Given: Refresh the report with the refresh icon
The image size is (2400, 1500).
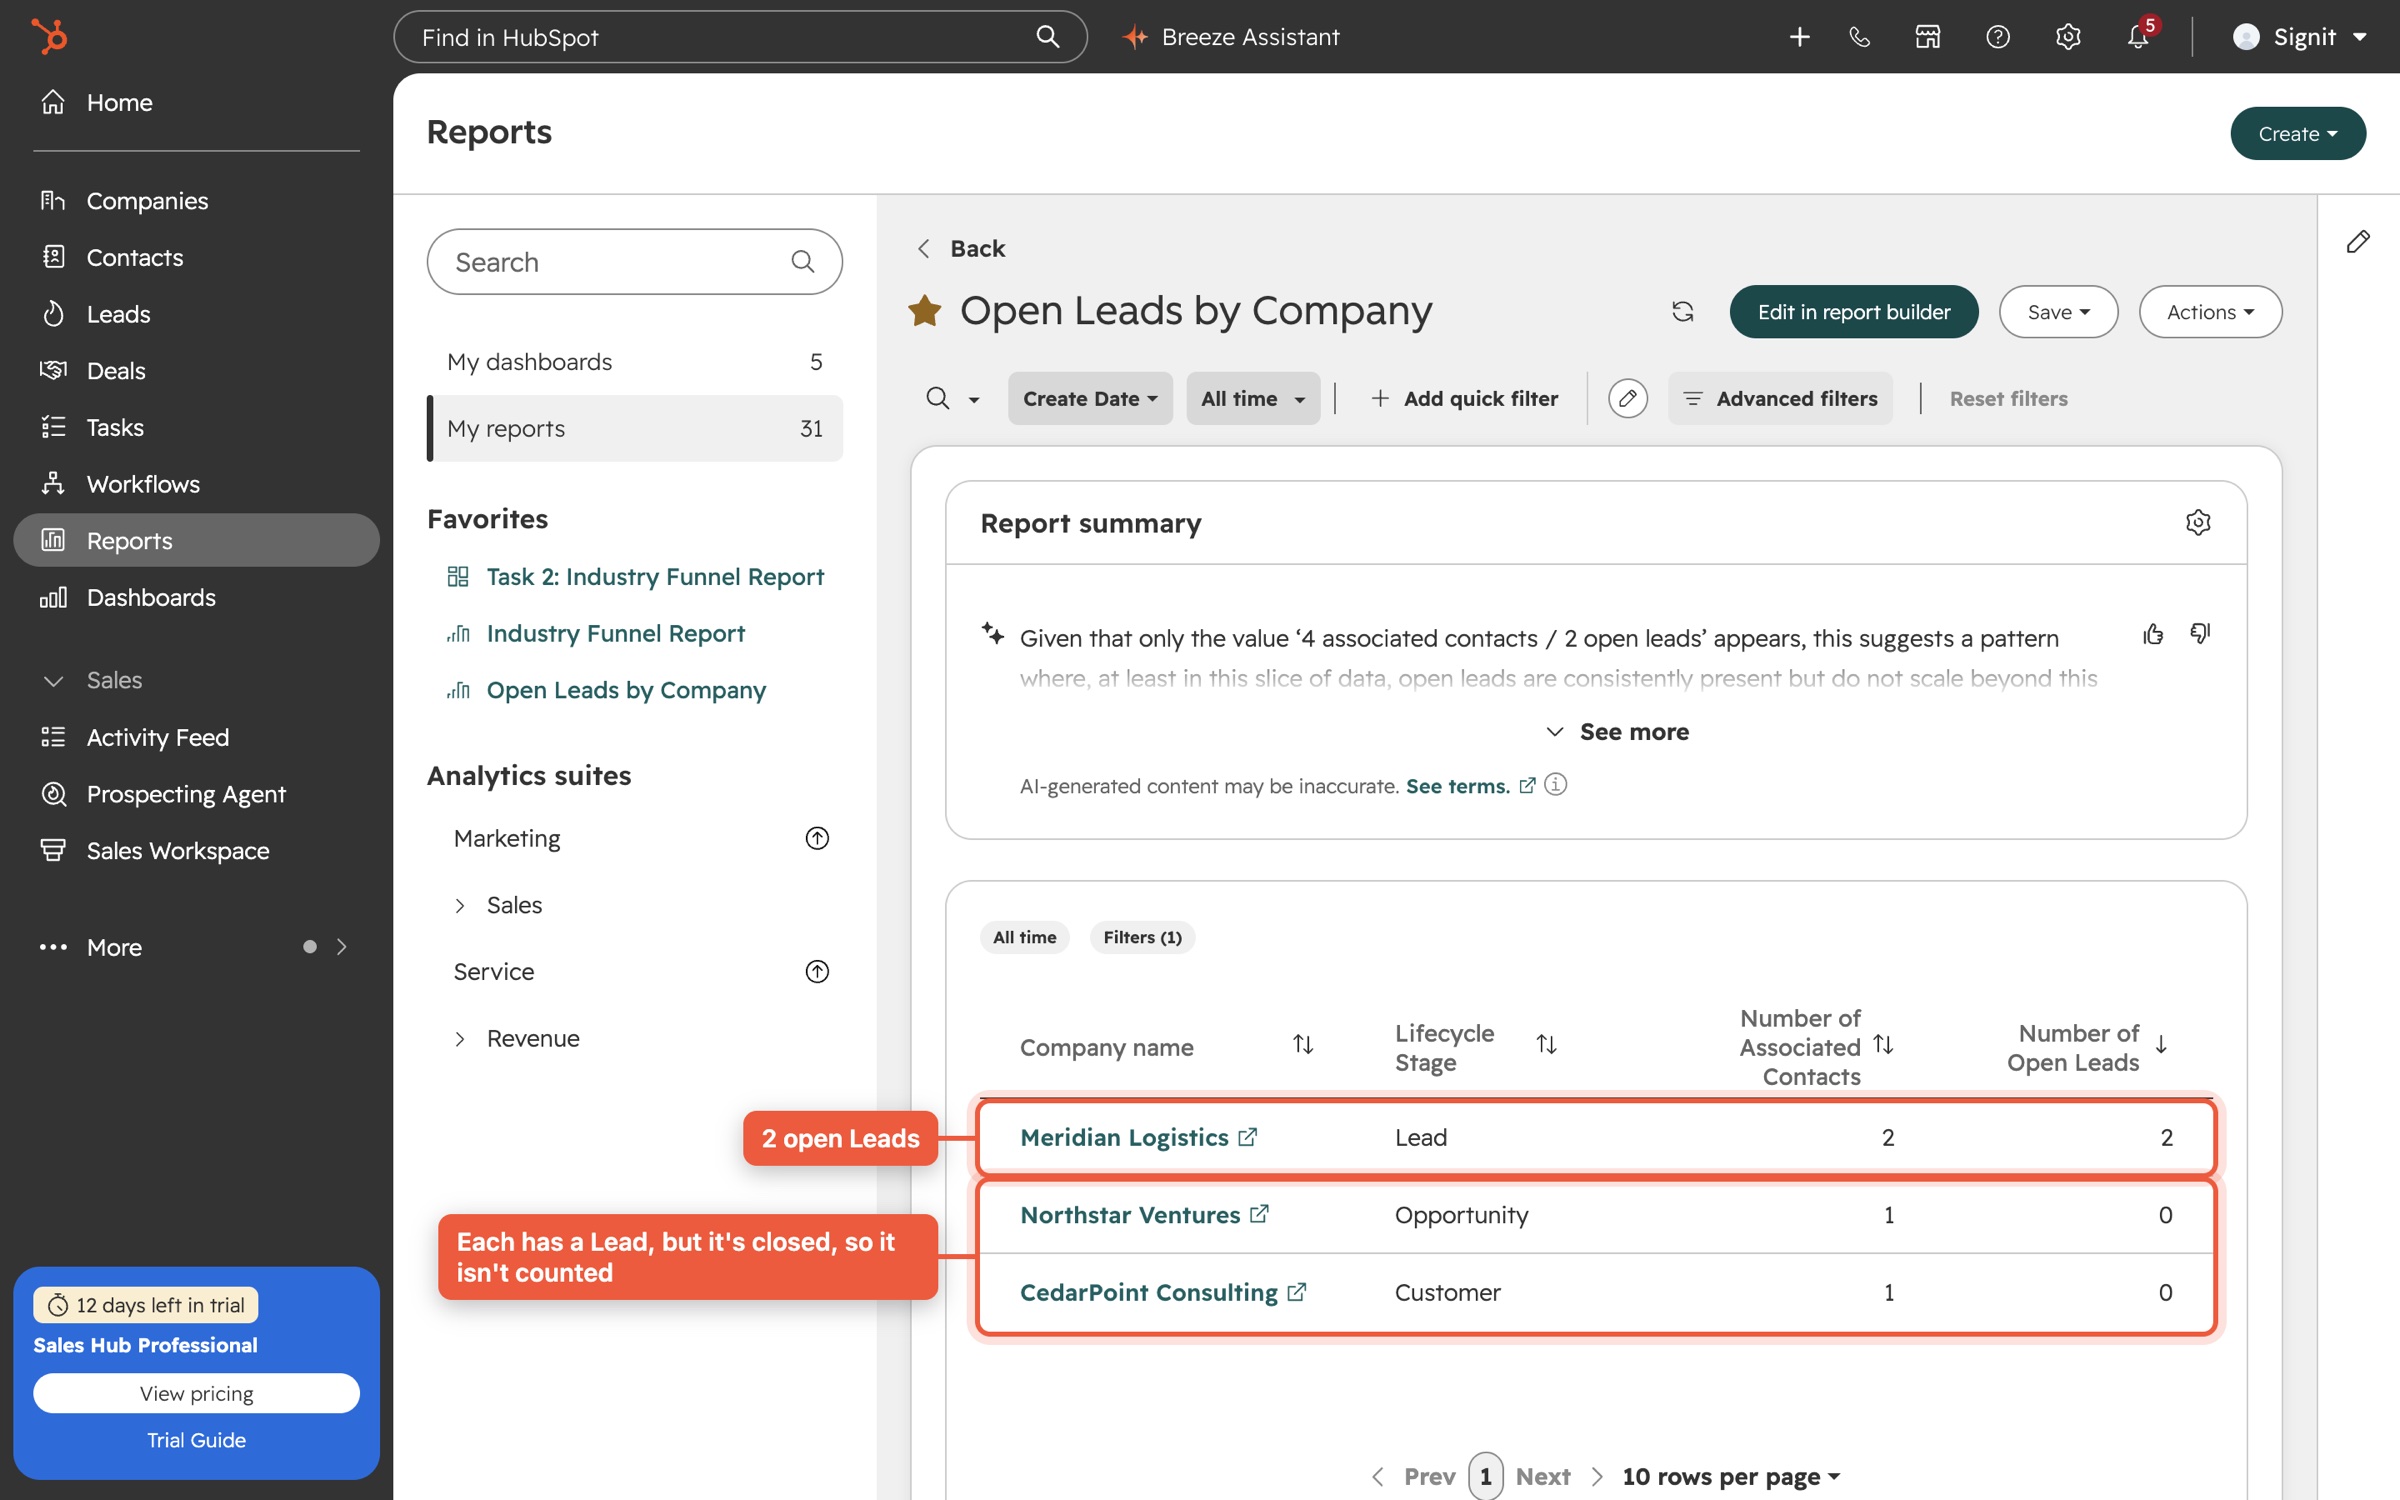Looking at the screenshot, I should coord(1682,312).
